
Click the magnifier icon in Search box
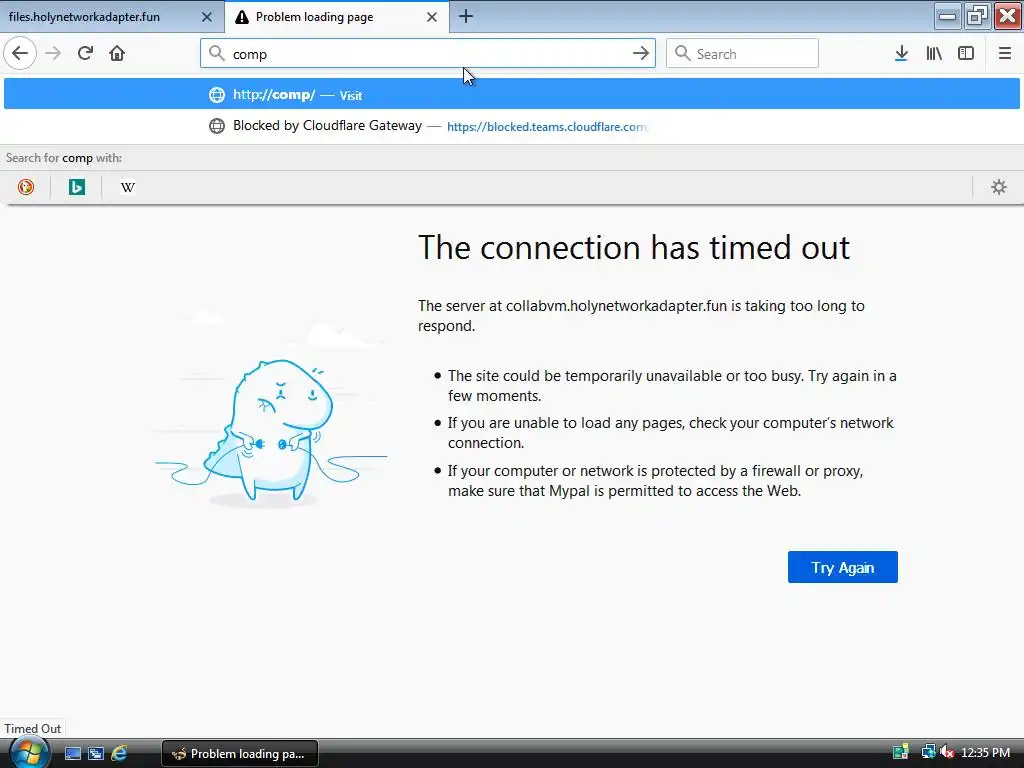[682, 53]
